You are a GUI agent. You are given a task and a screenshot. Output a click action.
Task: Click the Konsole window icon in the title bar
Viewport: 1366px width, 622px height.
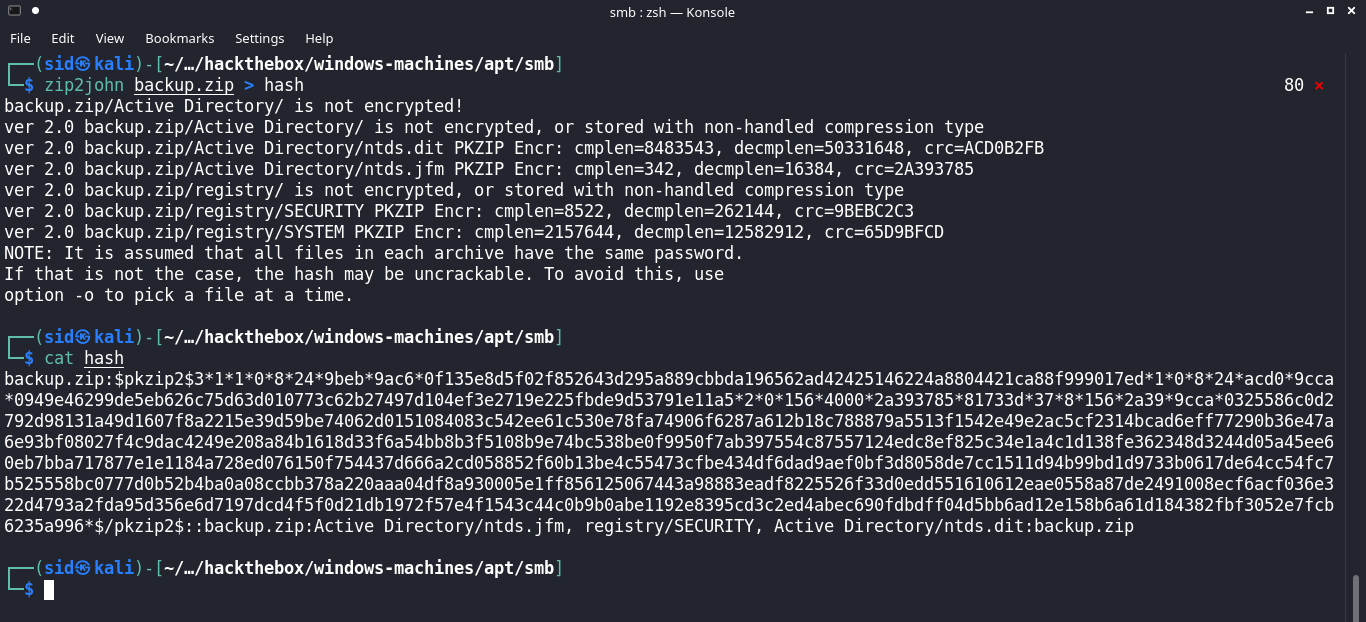[x=14, y=12]
